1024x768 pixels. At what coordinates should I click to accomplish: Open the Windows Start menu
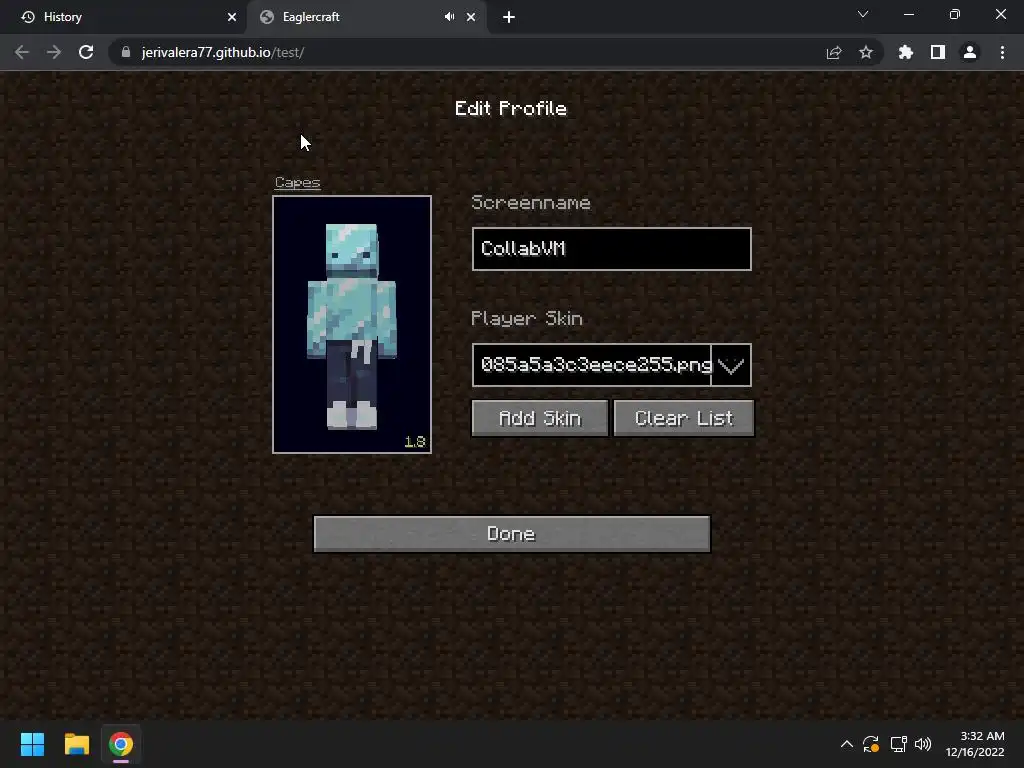point(32,744)
